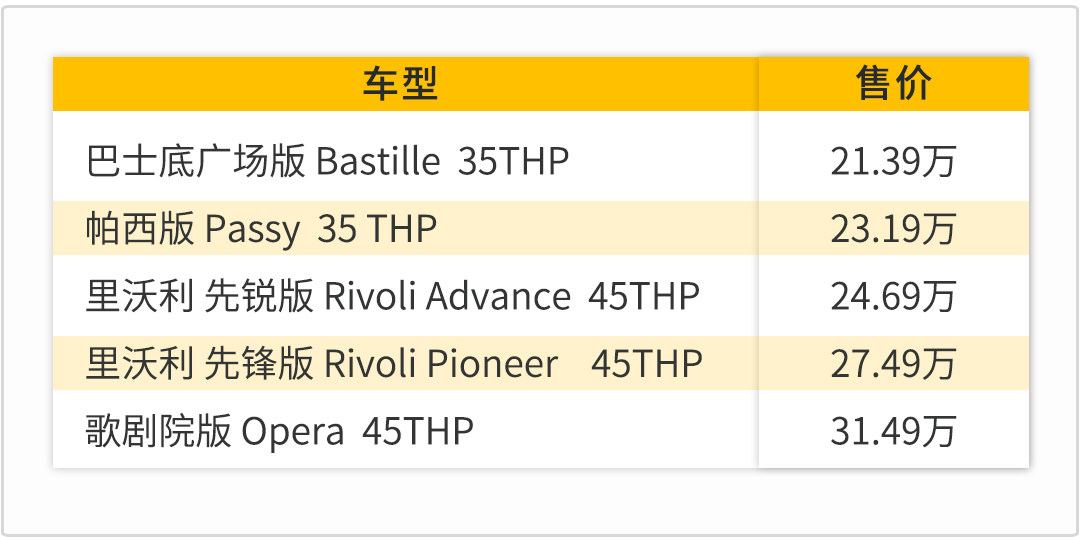Viewport: 1080px width, 537px height.
Task: Click the word Opera
Action: pos(293,432)
